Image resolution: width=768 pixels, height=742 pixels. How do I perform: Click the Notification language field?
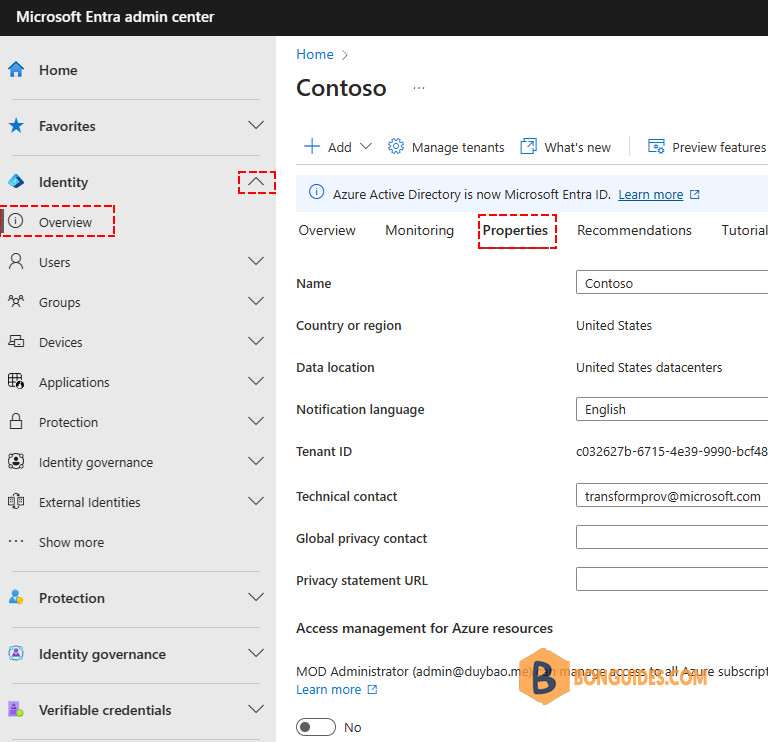click(x=672, y=409)
